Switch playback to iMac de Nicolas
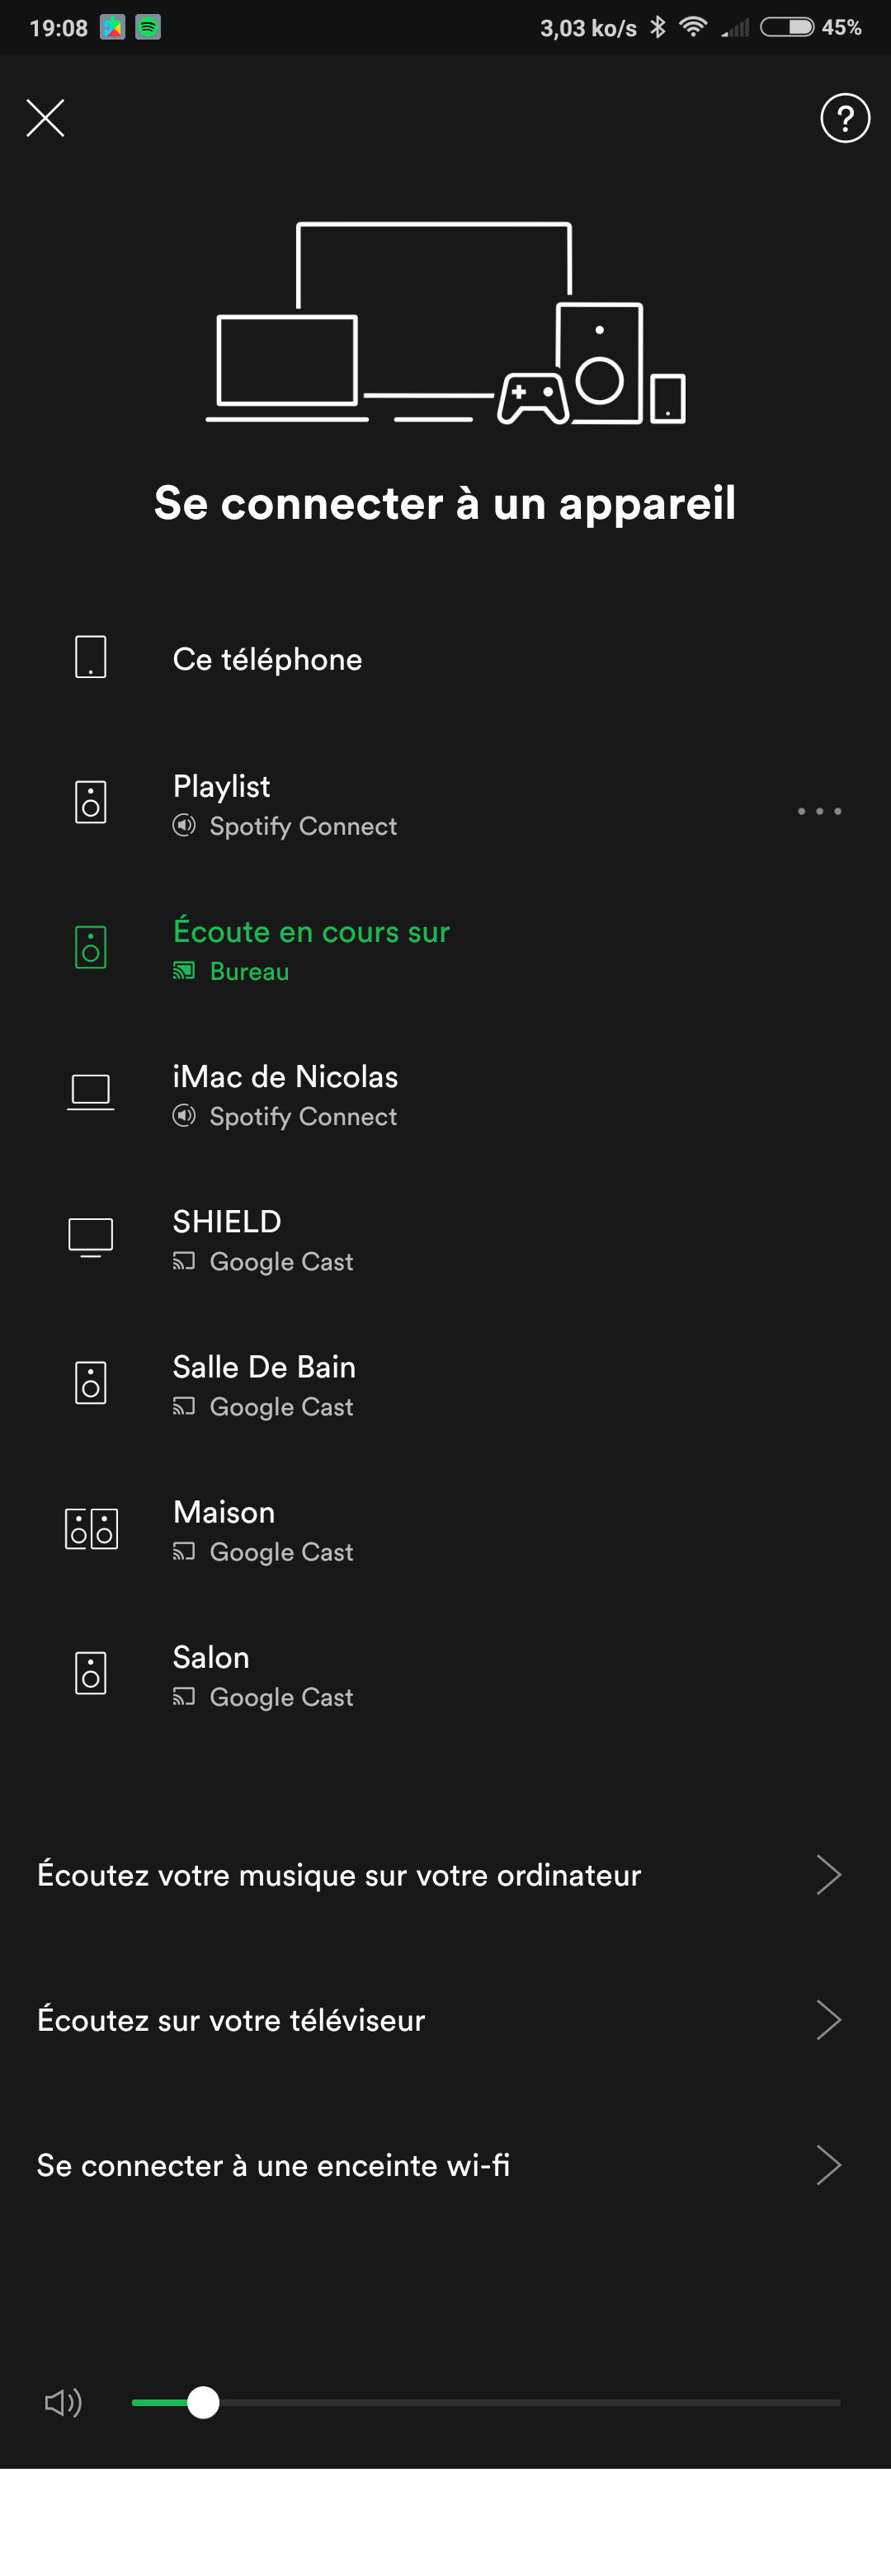 (x=445, y=1094)
